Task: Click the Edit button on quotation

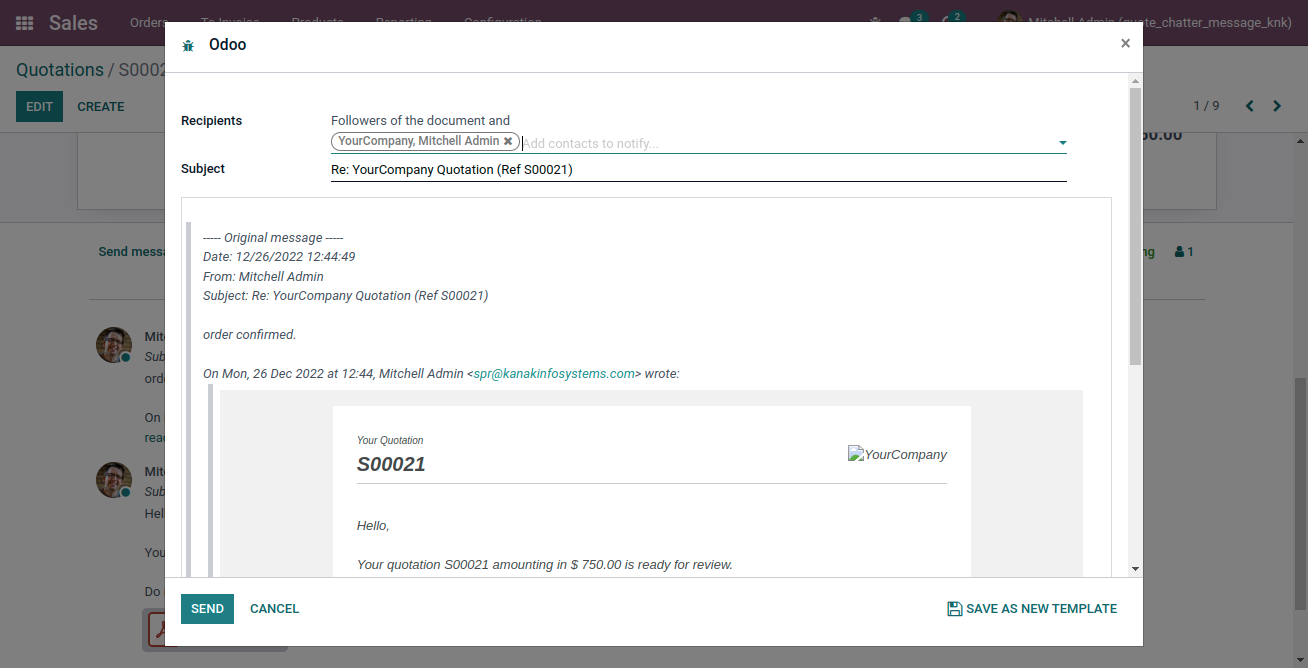Action: coord(39,107)
